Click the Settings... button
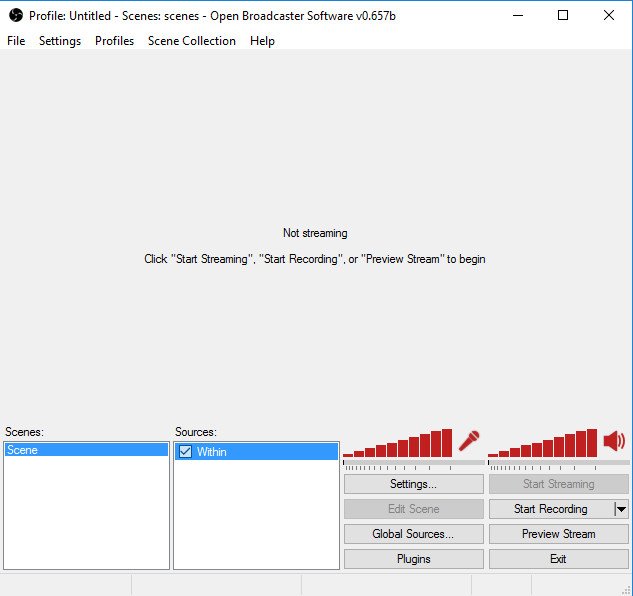 [414, 484]
